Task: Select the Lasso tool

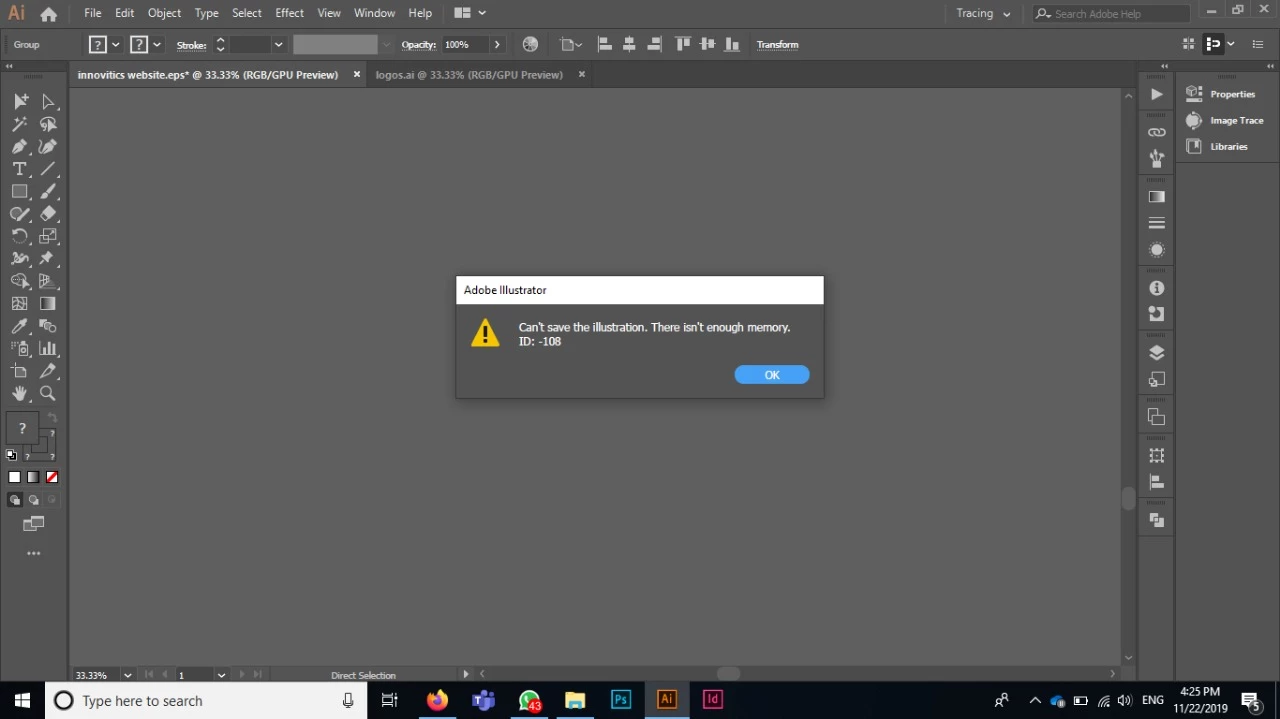Action: [x=48, y=124]
